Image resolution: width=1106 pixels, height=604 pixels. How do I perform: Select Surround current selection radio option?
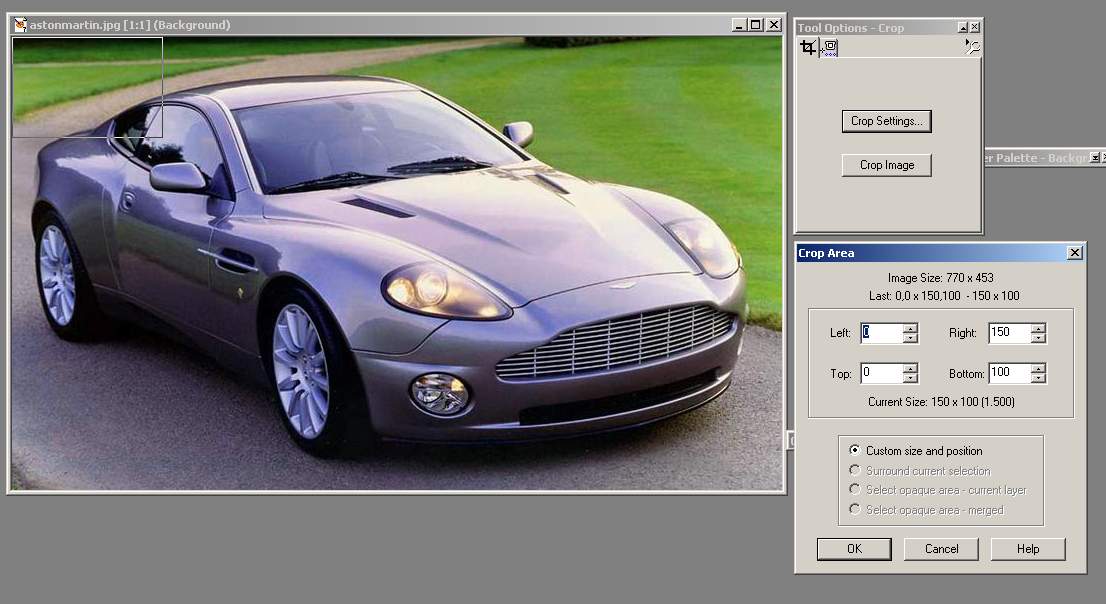click(x=920, y=470)
